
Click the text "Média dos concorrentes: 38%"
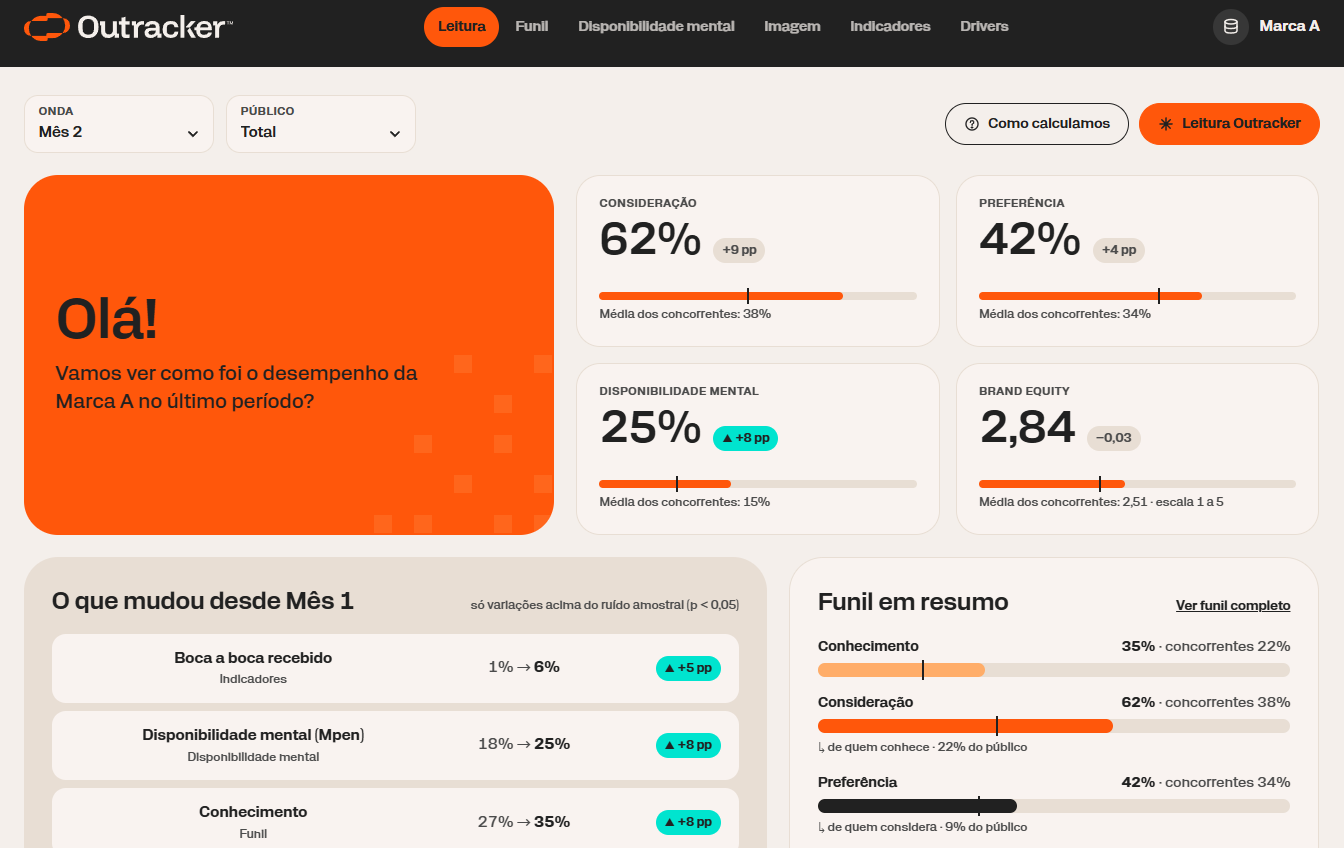pos(685,314)
